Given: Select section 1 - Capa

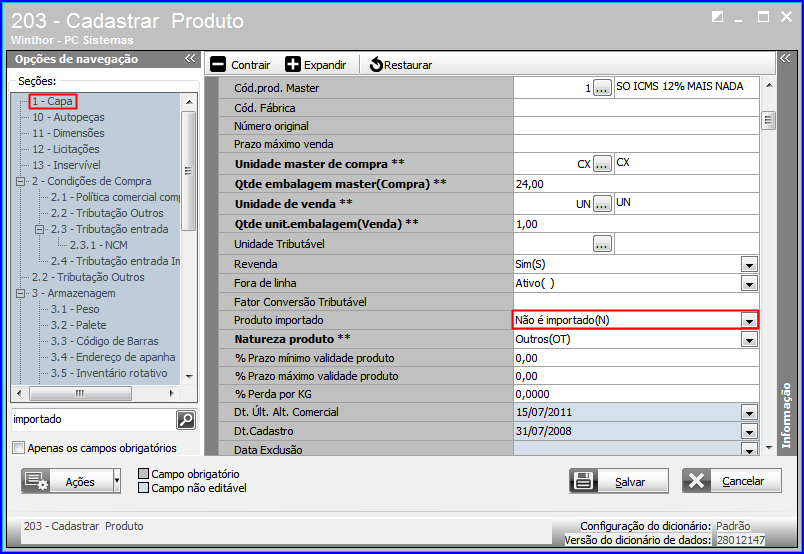Looking at the screenshot, I should 52,101.
